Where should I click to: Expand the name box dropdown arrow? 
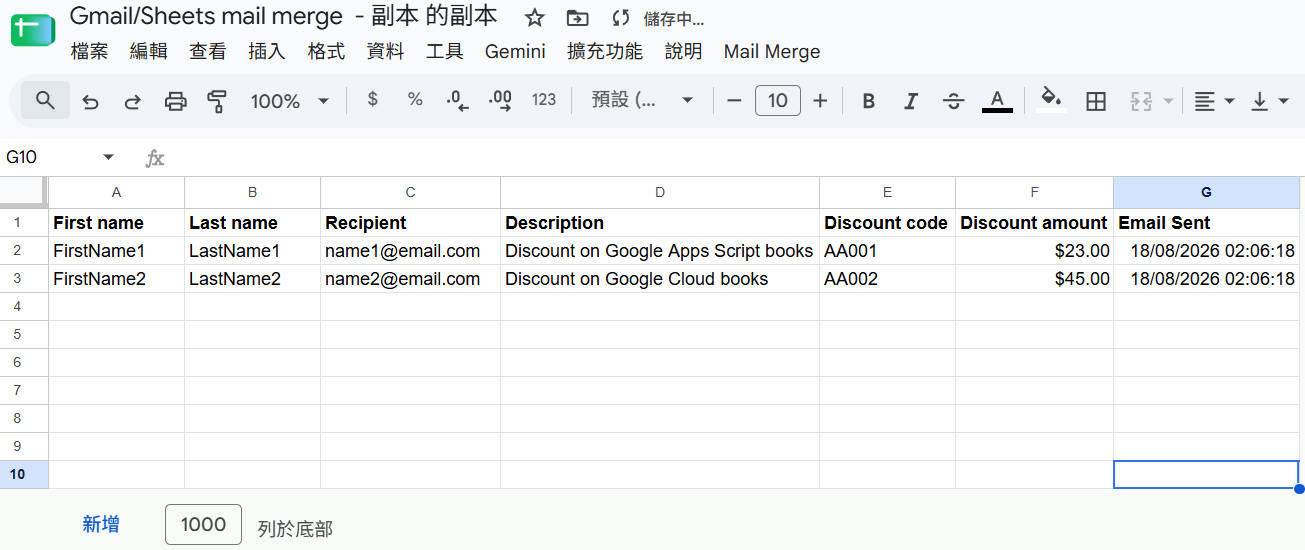(x=109, y=157)
